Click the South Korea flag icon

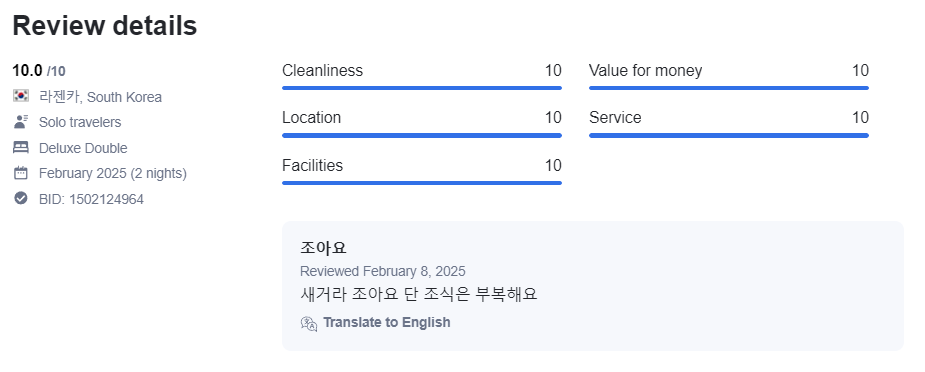click(21, 96)
